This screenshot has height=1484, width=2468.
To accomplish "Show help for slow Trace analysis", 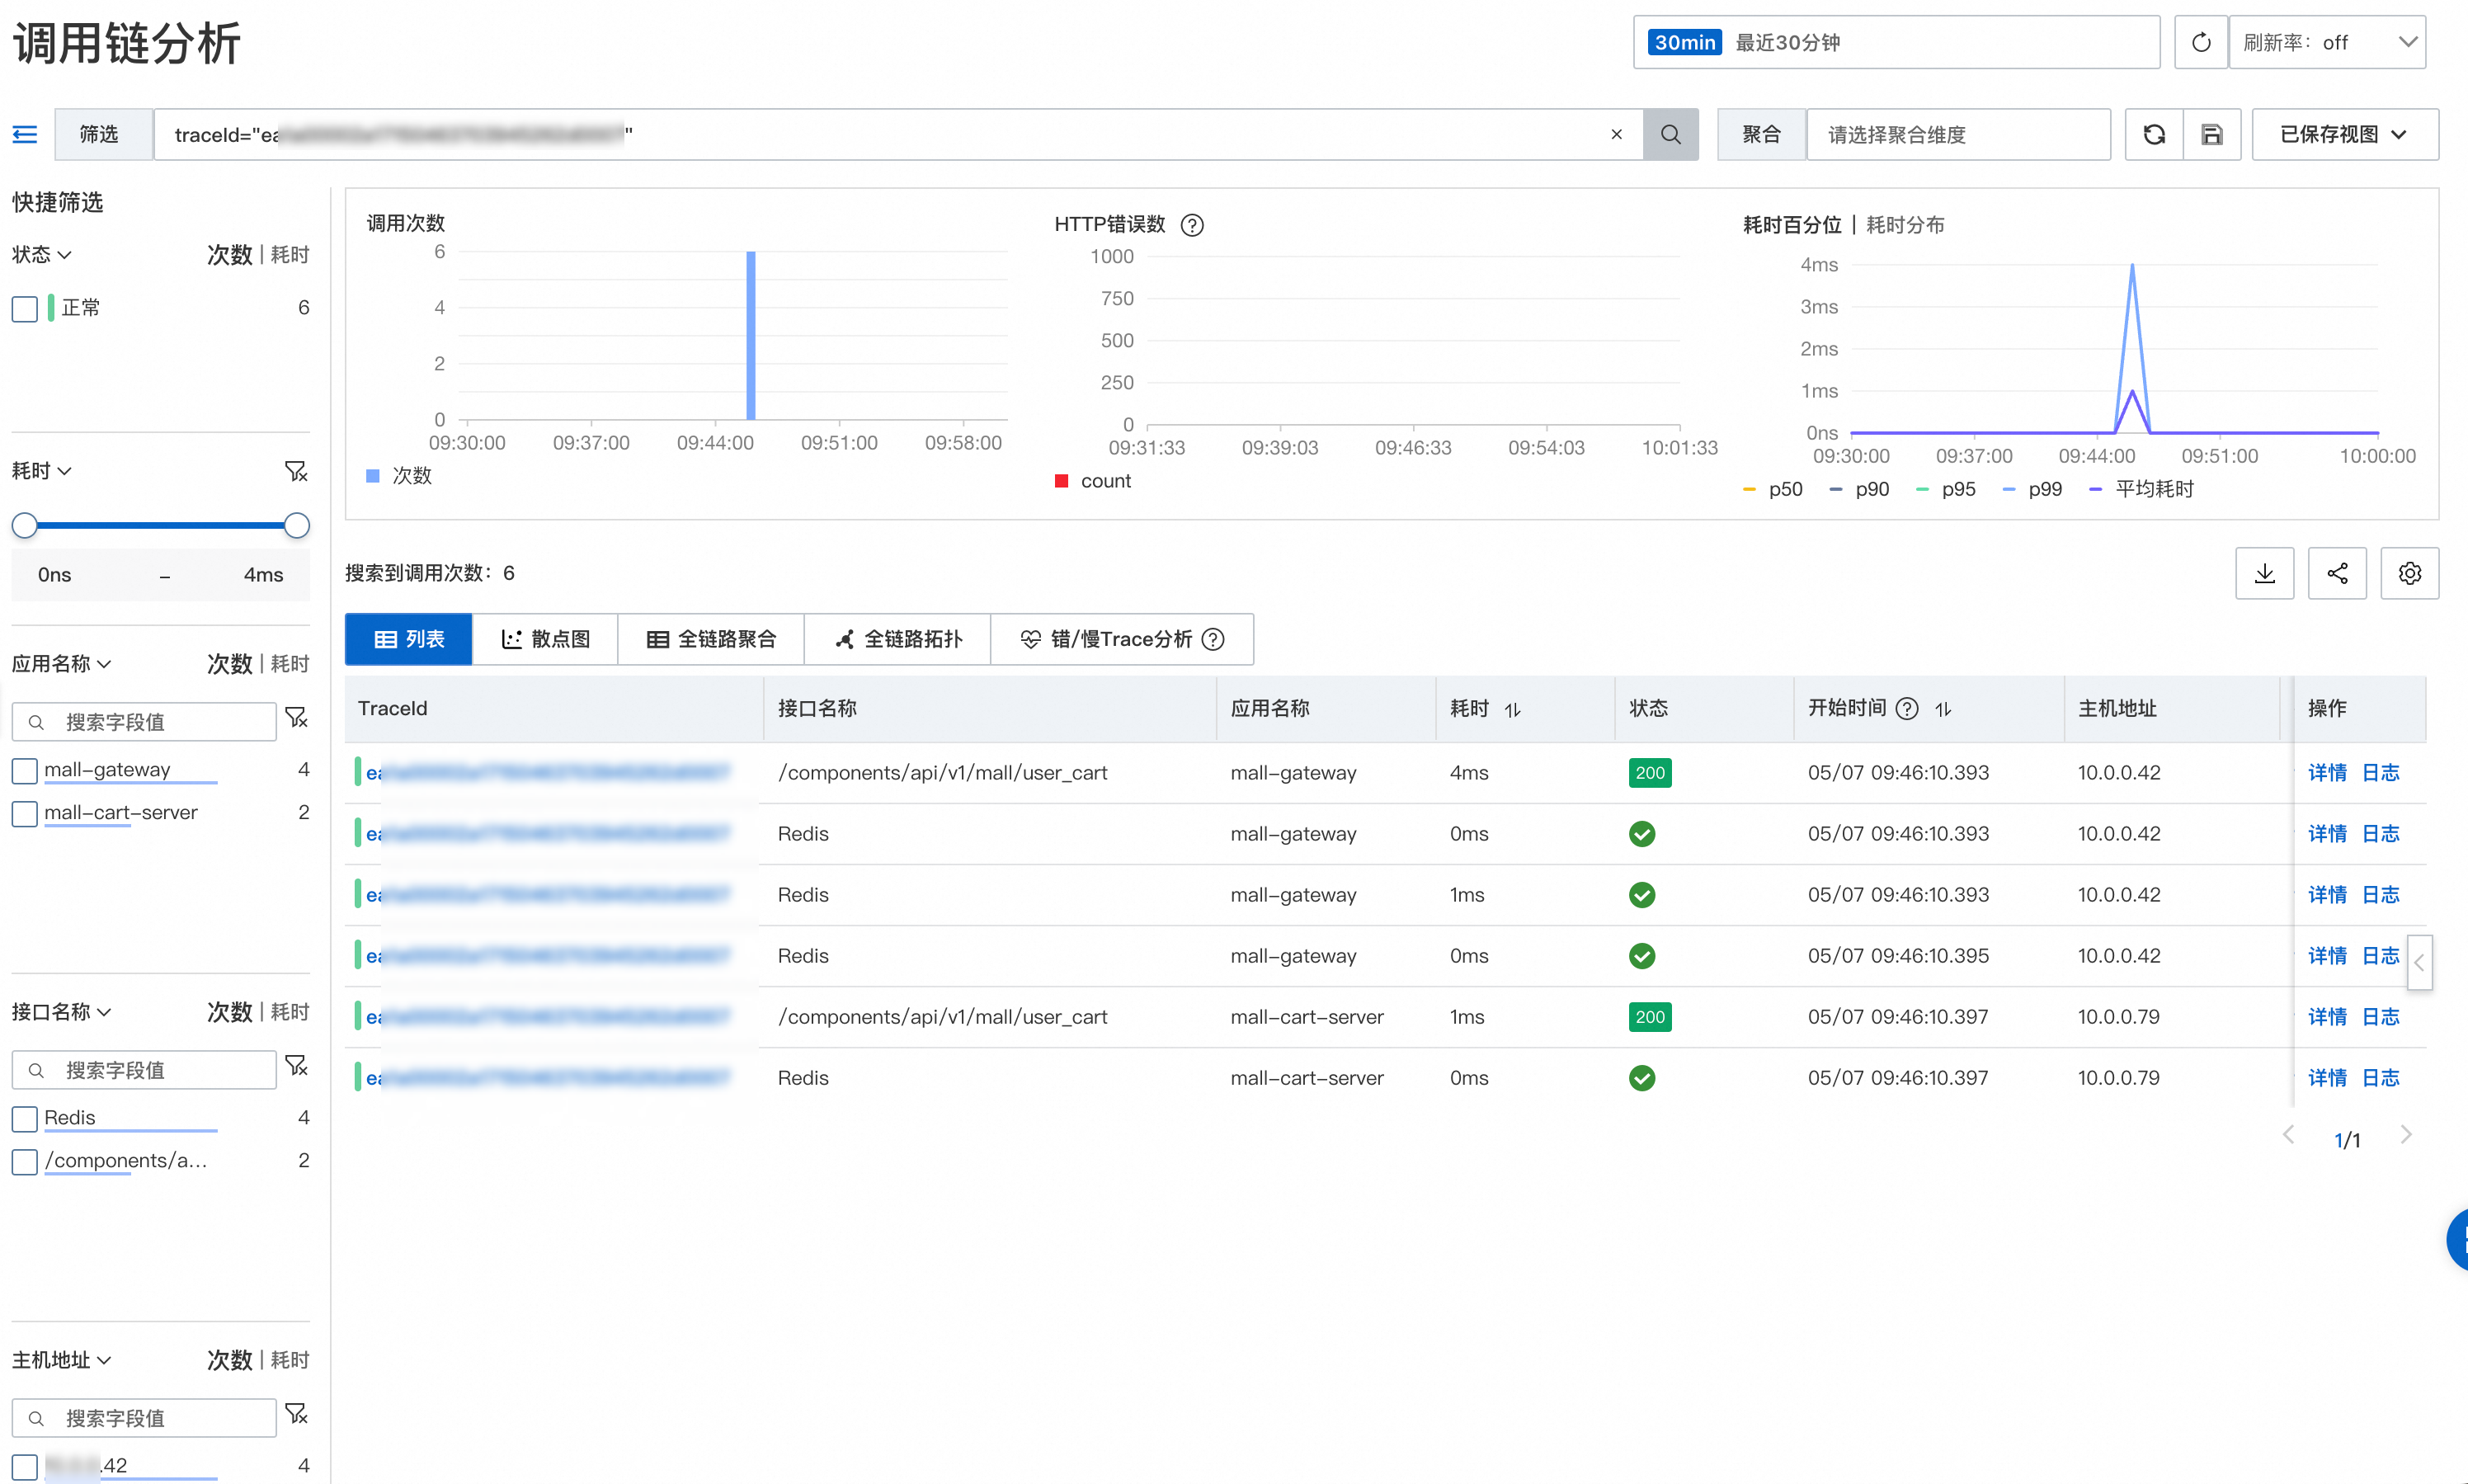I will click(1213, 639).
